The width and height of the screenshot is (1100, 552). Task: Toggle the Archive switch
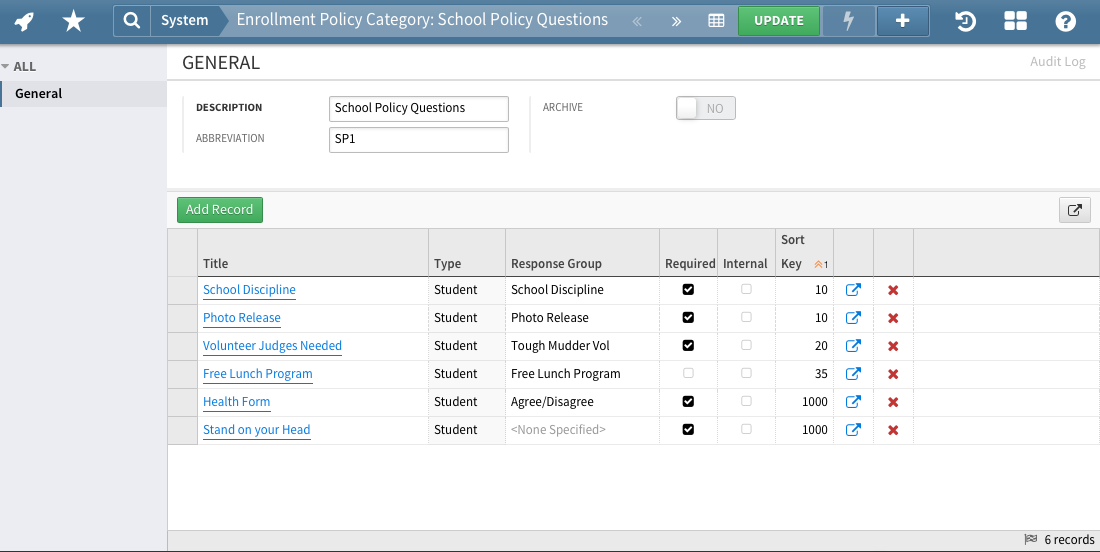tap(705, 108)
